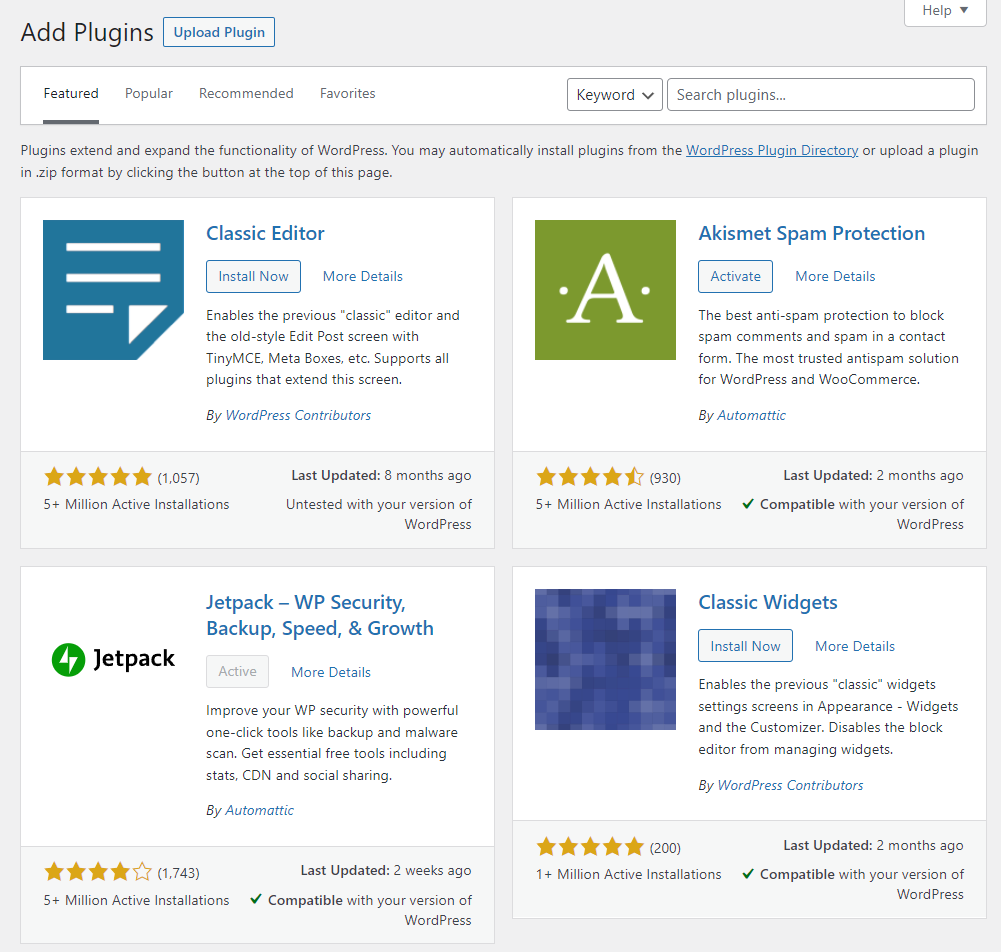This screenshot has height=952, width=1001.
Task: Click the Classic Widgets title link
Action: [x=768, y=602]
